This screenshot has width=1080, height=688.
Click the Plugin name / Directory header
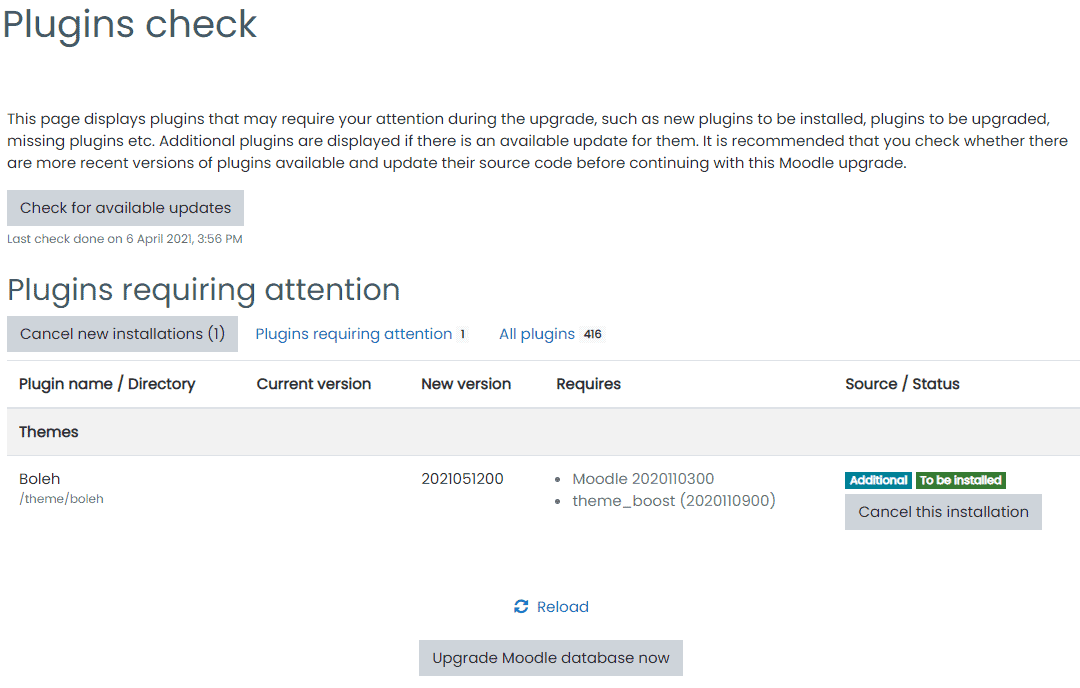click(x=107, y=384)
